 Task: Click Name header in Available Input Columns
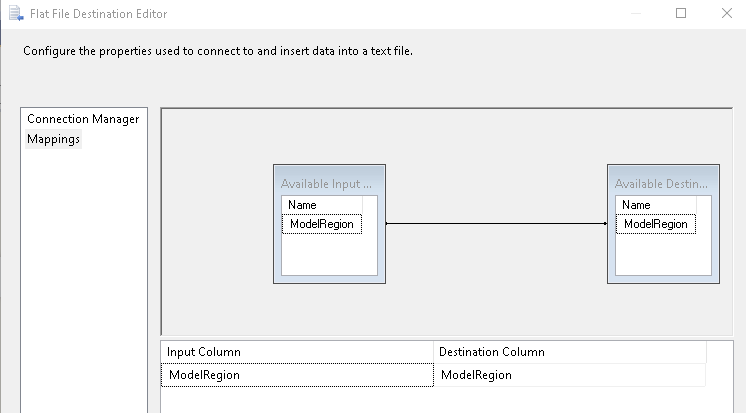tap(302, 205)
